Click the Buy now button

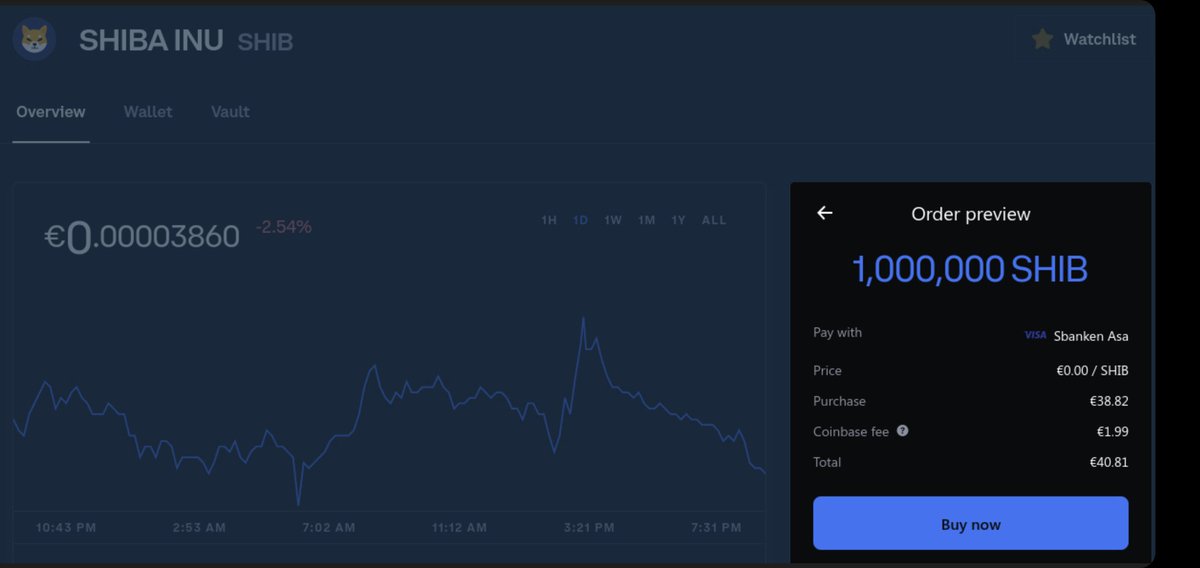(x=970, y=523)
